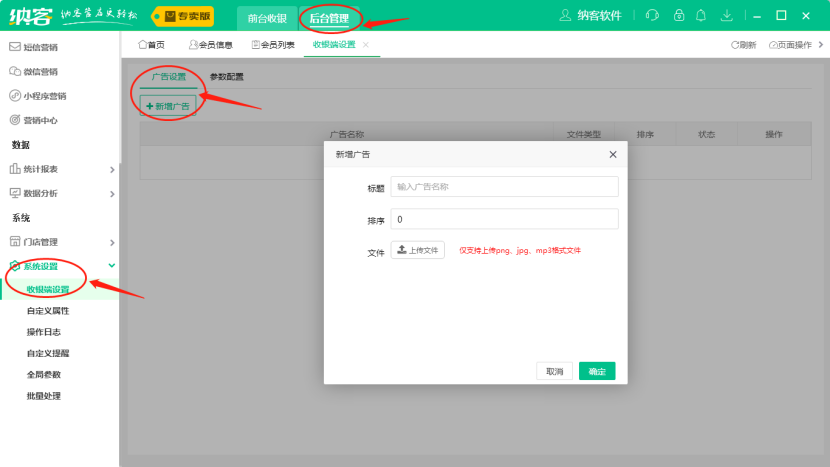Expand the 门店管理 menu arrow
The image size is (830, 467).
tap(112, 243)
